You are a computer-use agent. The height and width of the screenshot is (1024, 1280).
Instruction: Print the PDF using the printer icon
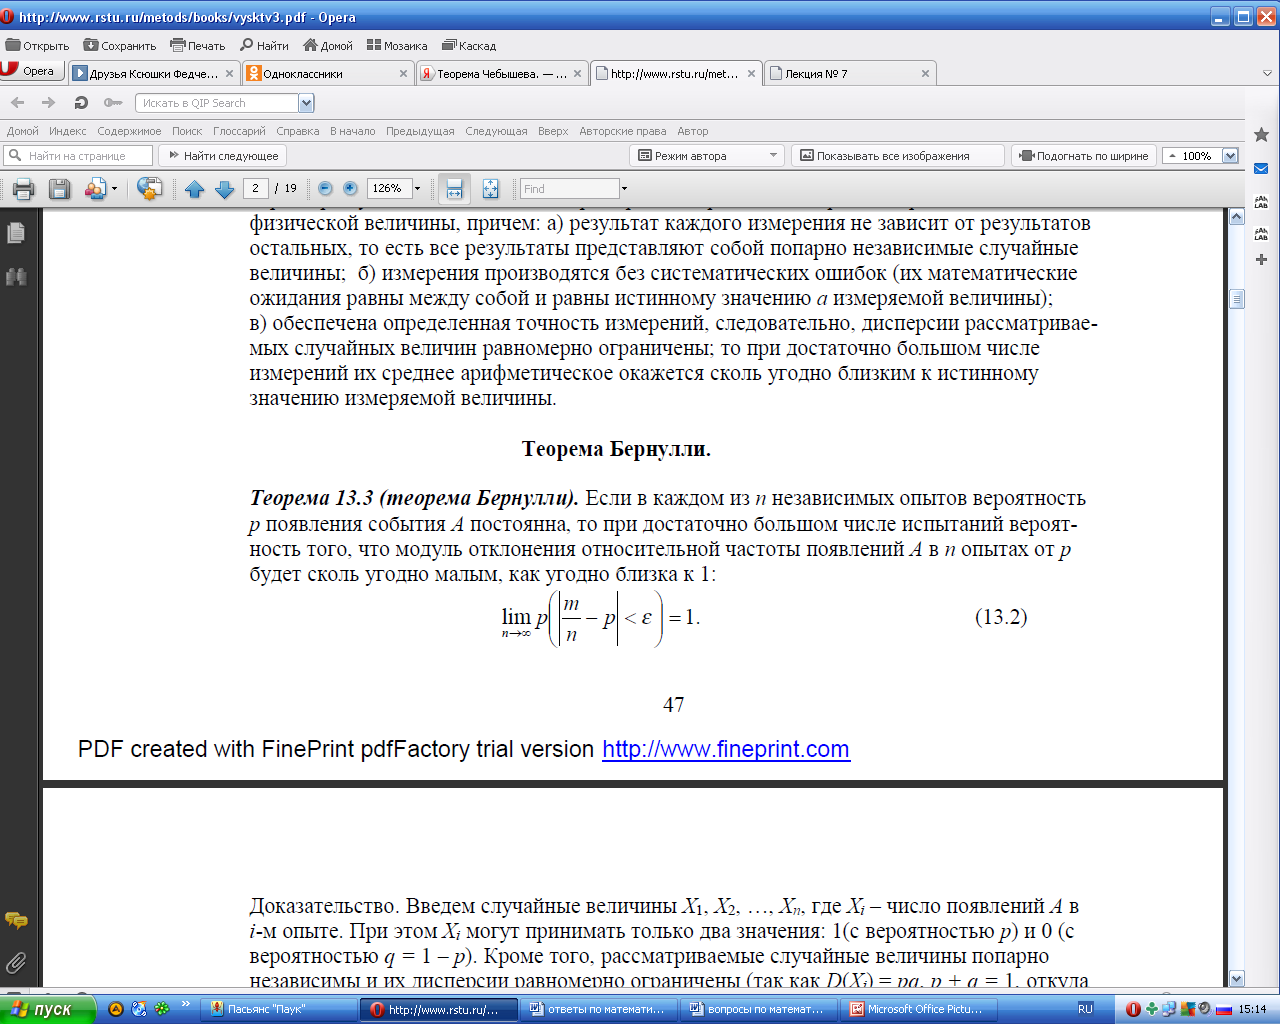pyautogui.click(x=24, y=189)
